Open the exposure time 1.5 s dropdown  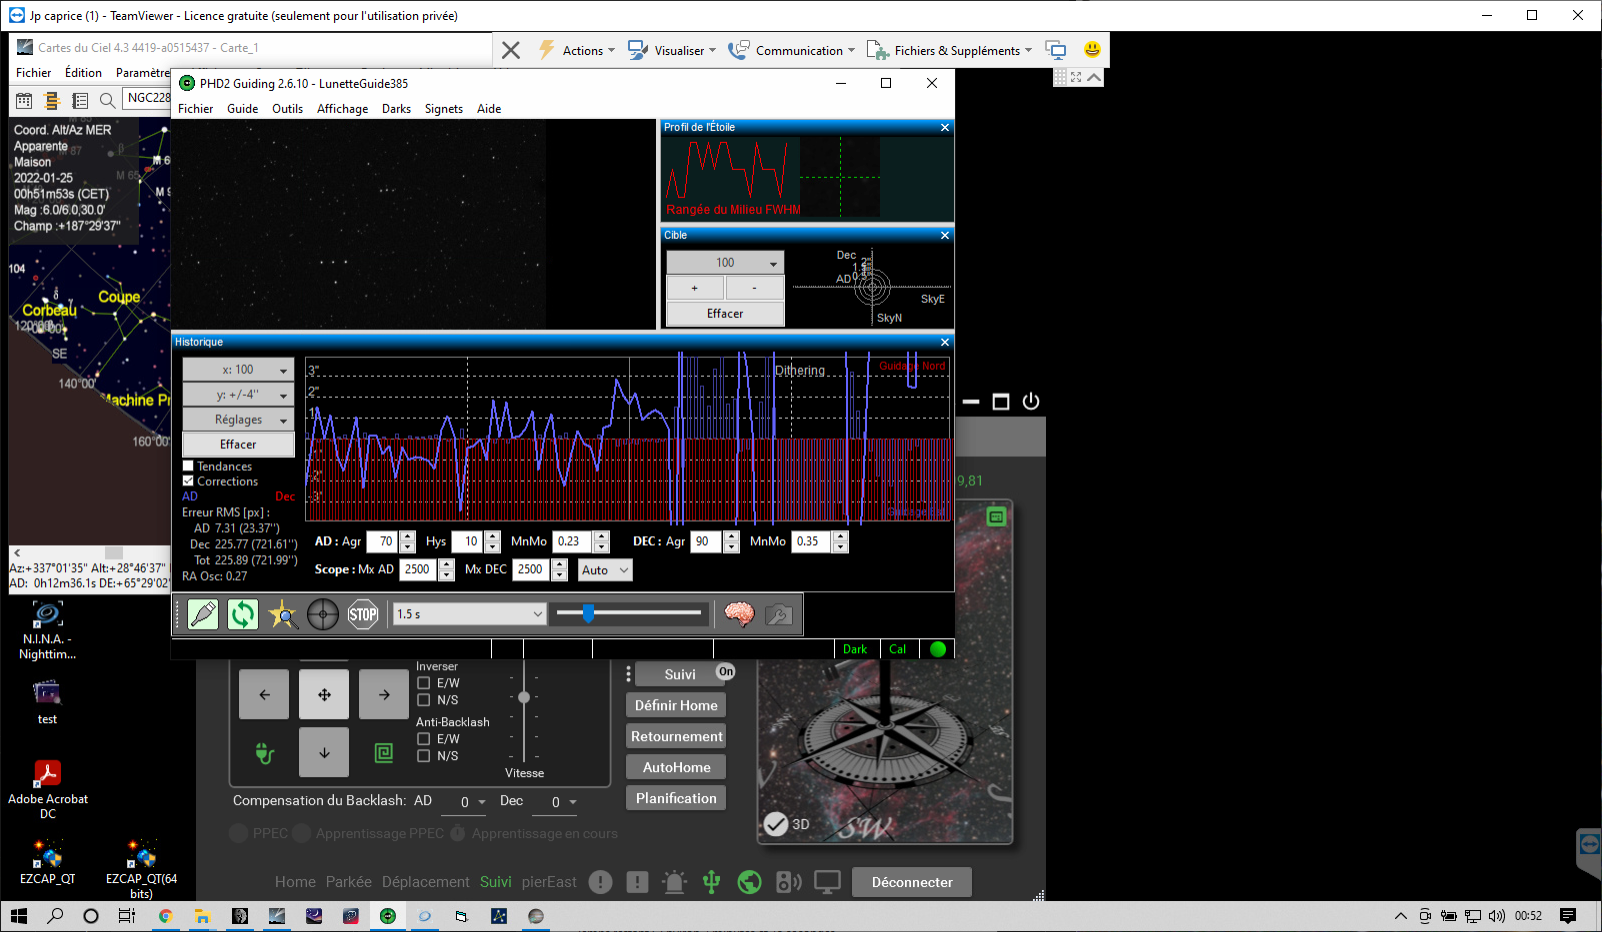point(470,614)
